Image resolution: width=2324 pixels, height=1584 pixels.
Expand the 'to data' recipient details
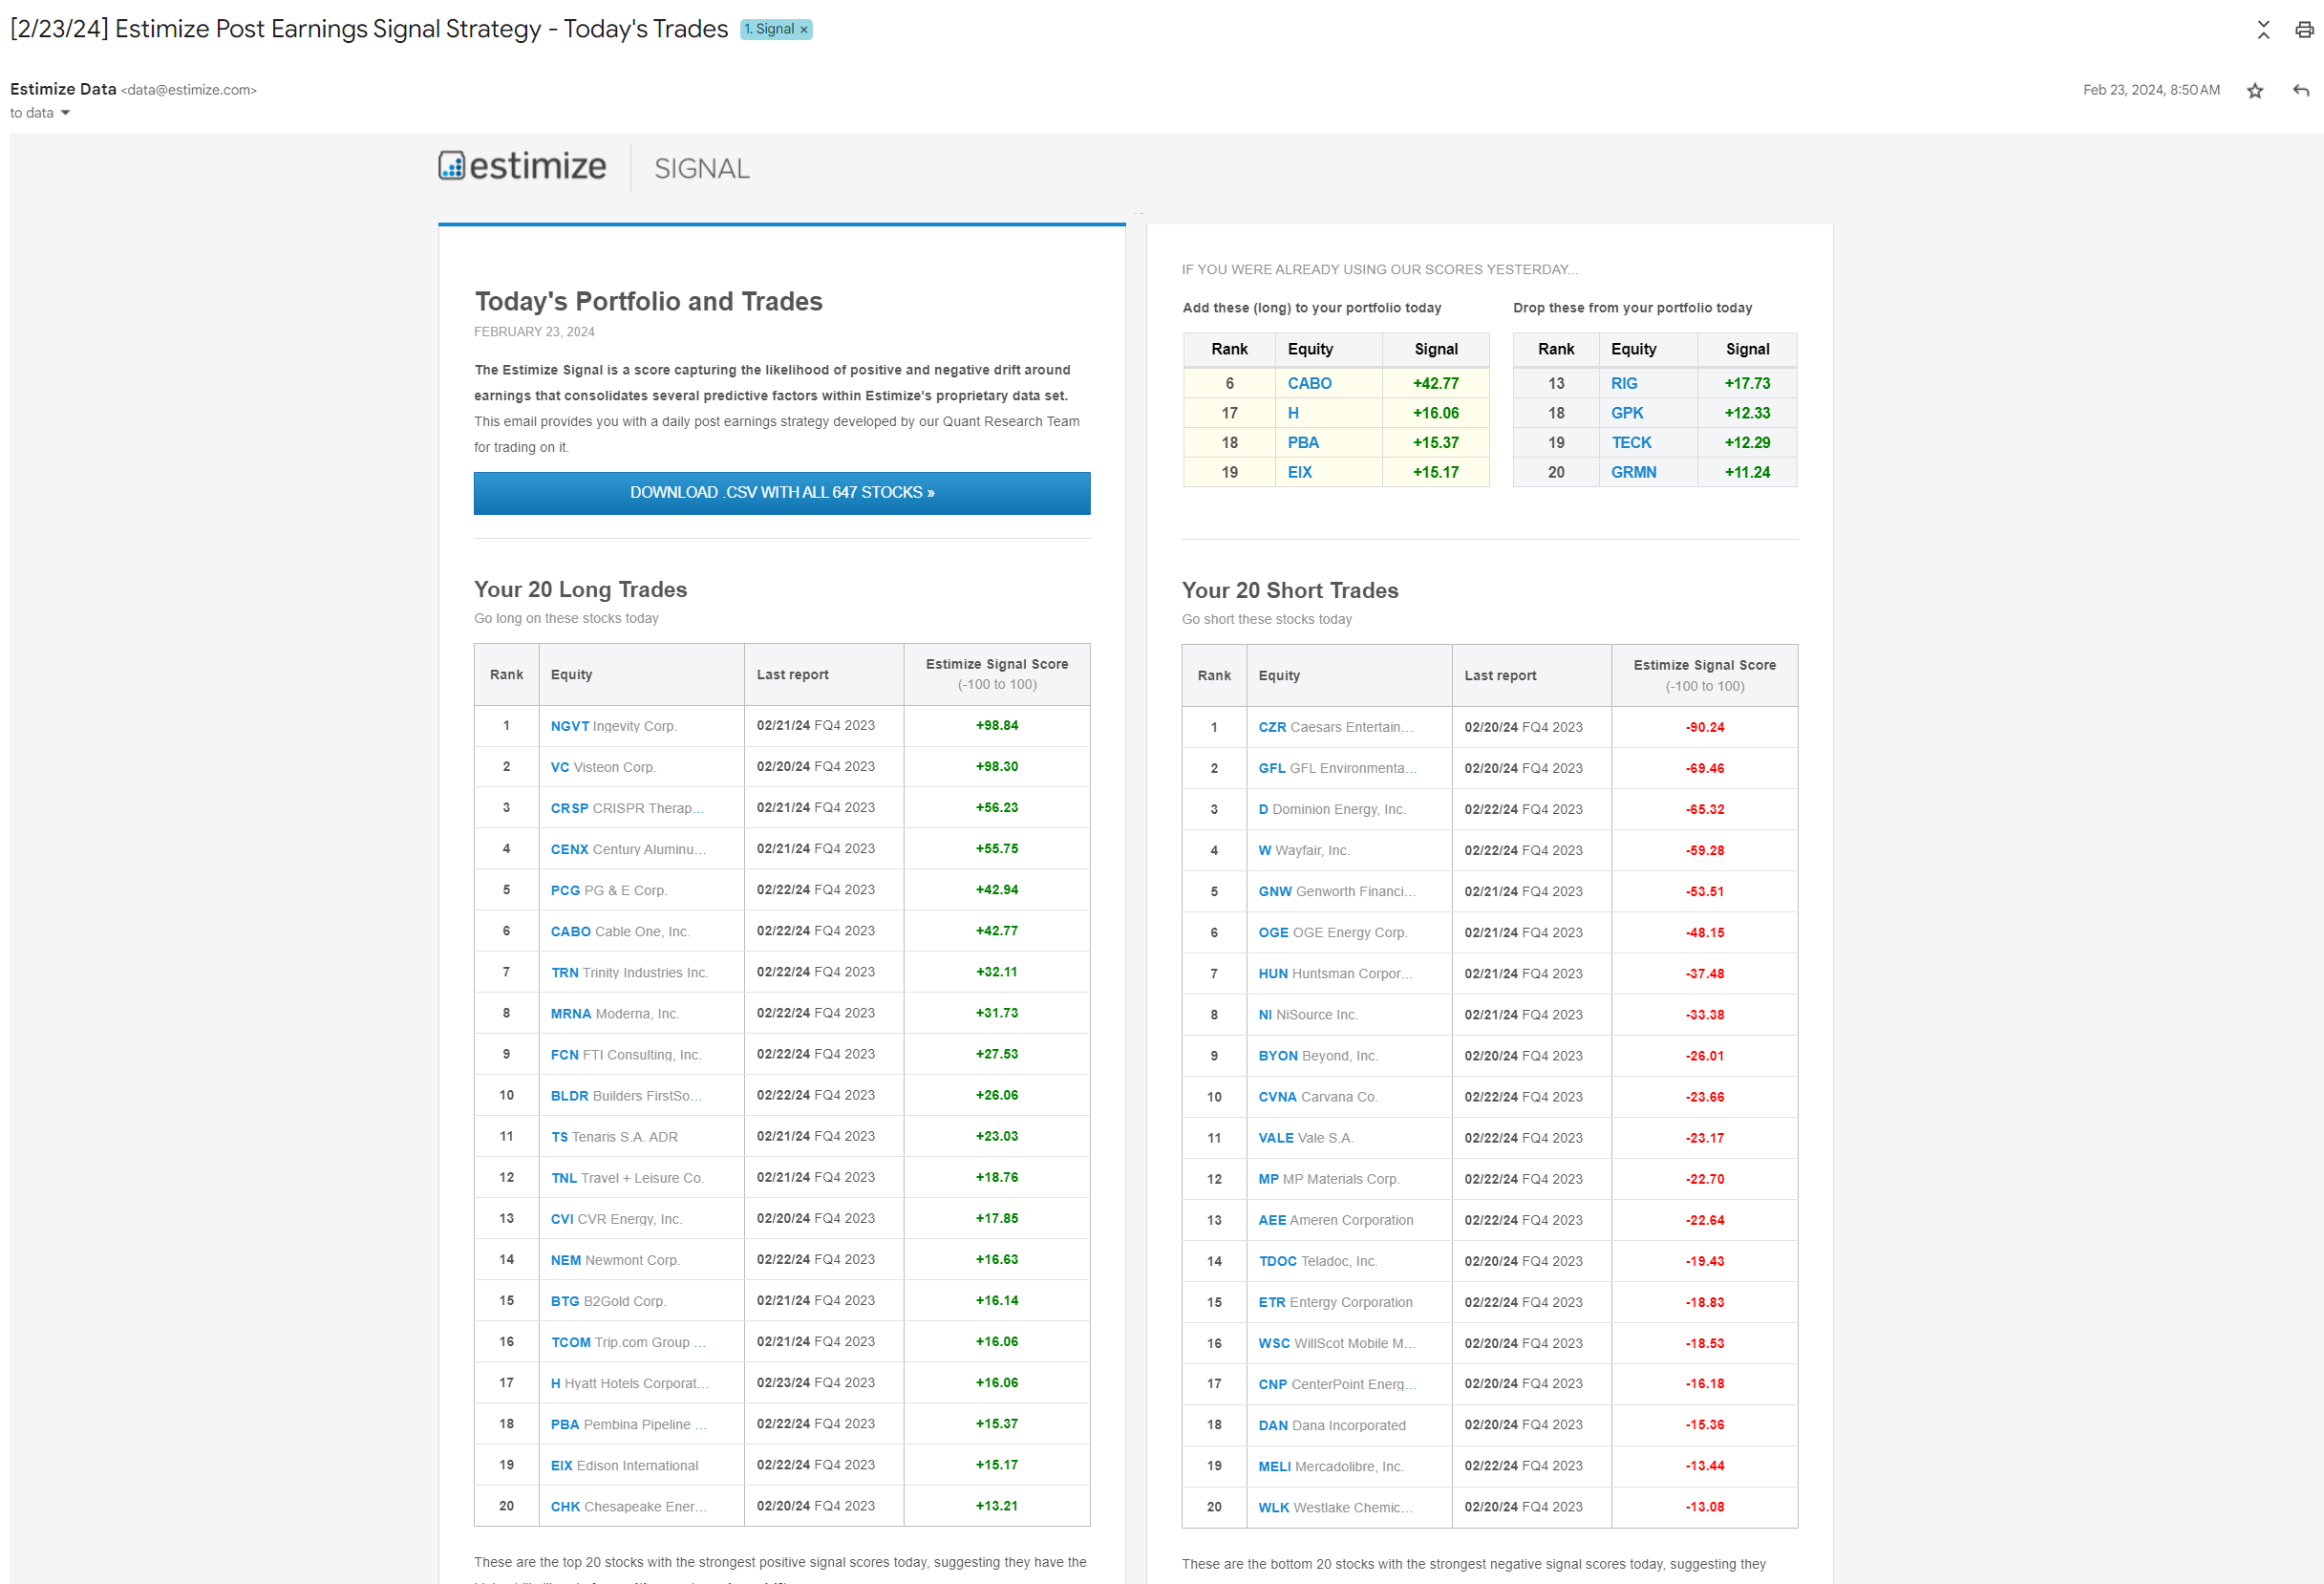click(65, 113)
